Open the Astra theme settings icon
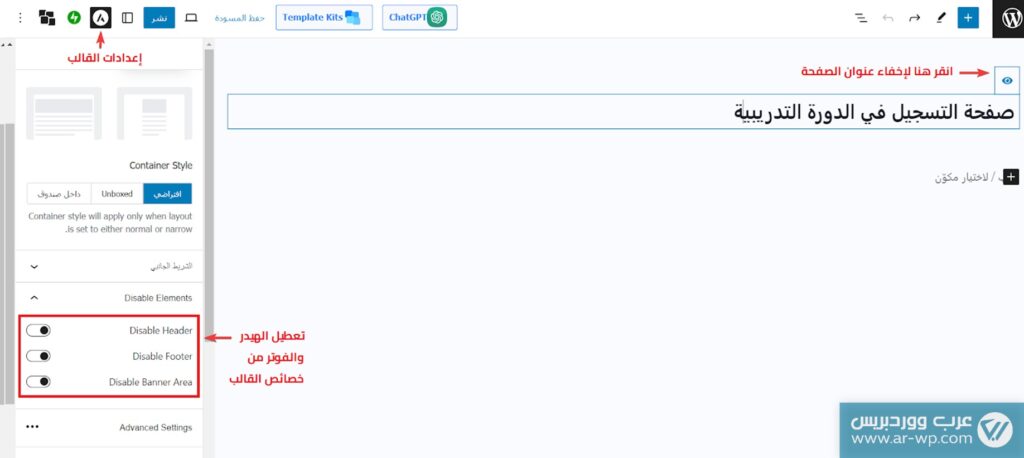Viewport: 1024px width, 458px height. [x=101, y=18]
